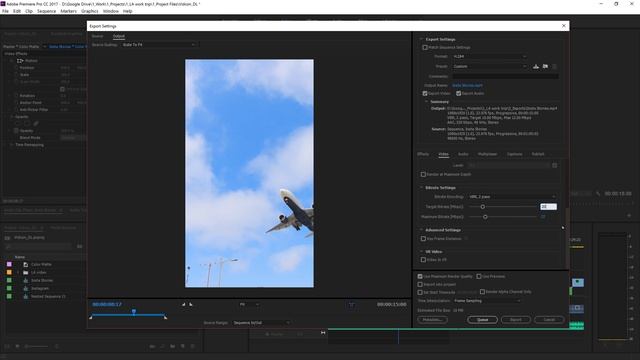Switch to the Captions tab
The image size is (640, 360).
514,154
